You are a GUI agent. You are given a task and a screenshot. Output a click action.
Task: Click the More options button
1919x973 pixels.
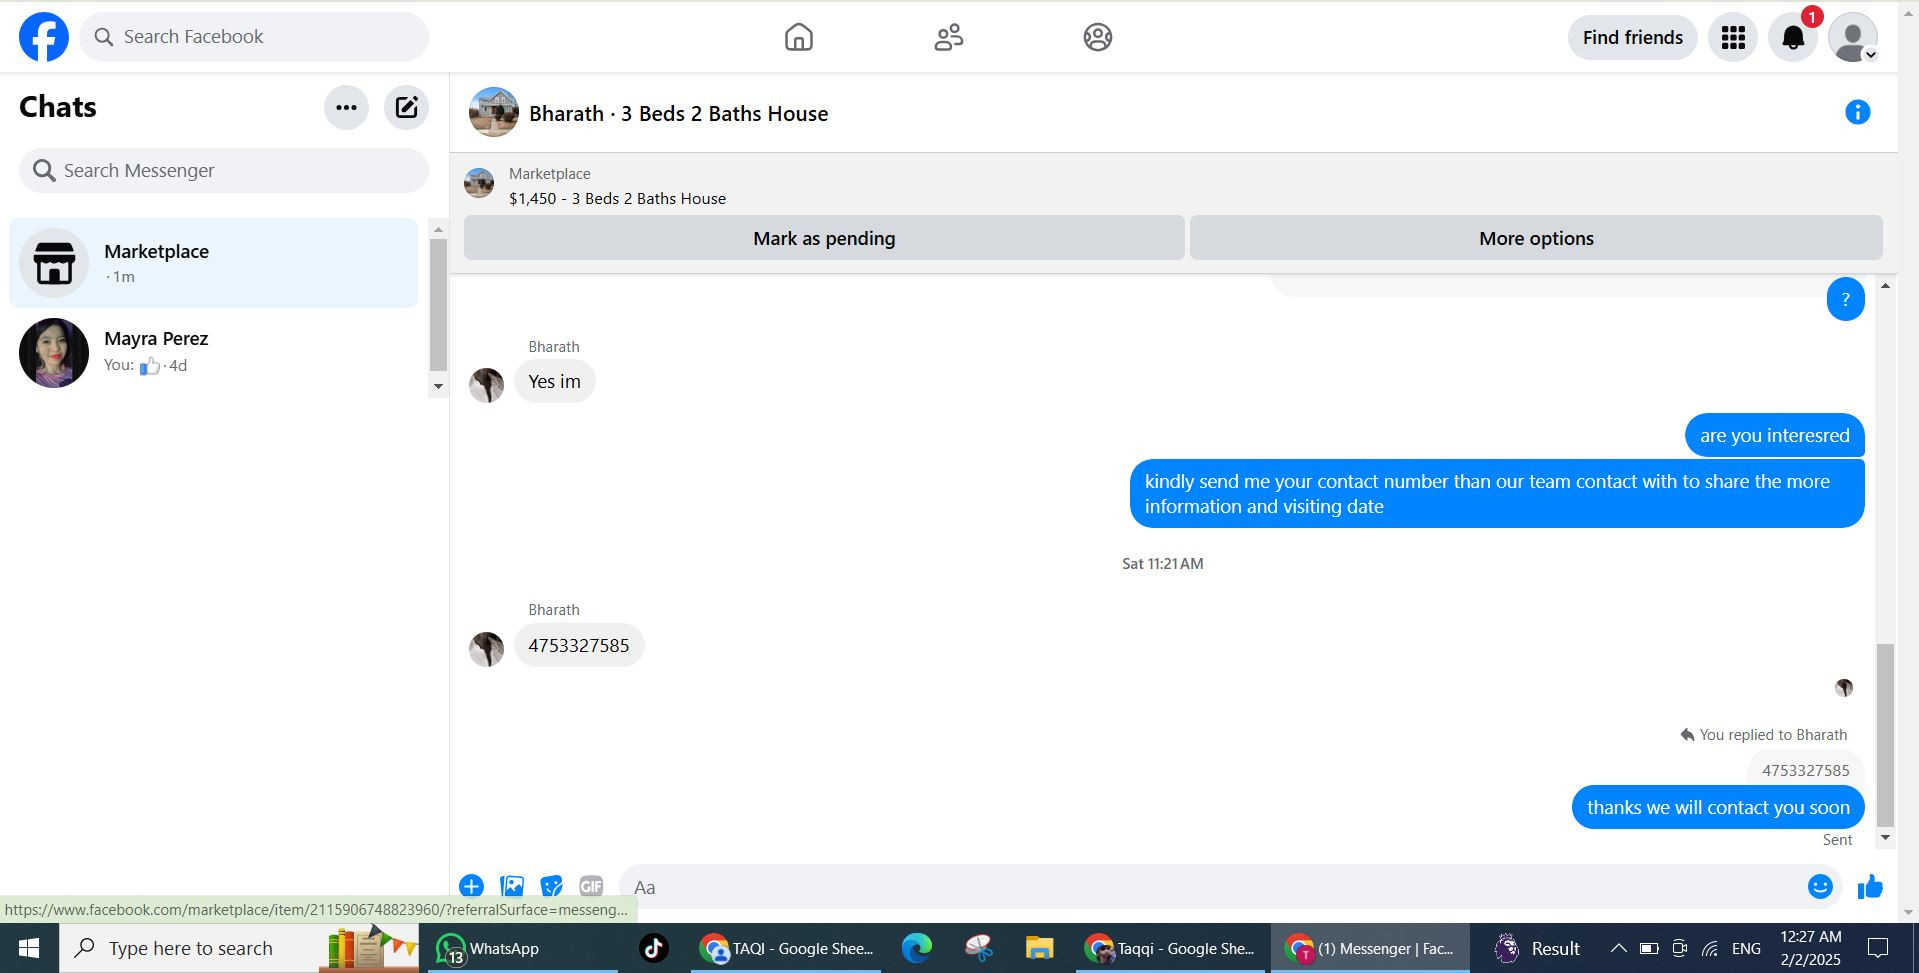click(x=1536, y=238)
